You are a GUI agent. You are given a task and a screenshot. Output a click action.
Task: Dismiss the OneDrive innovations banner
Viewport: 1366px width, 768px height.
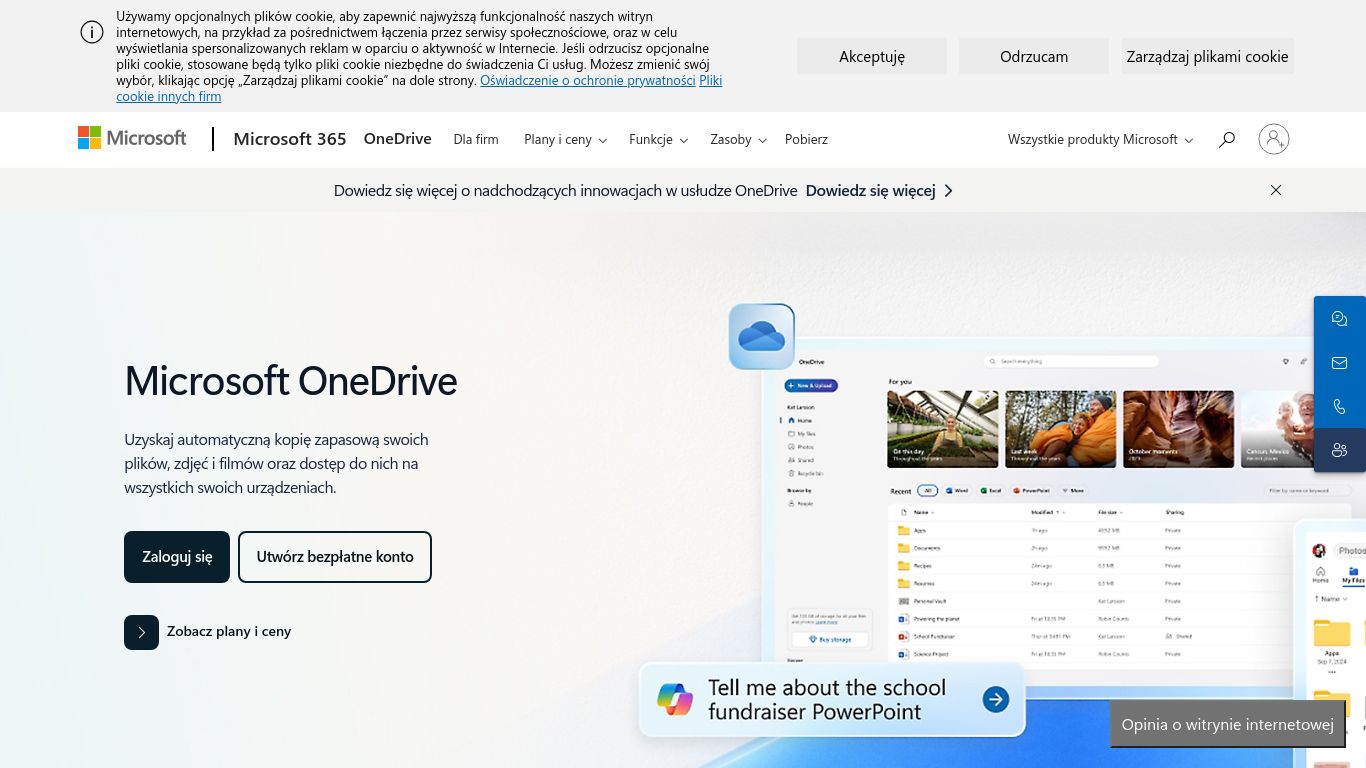tap(1276, 190)
